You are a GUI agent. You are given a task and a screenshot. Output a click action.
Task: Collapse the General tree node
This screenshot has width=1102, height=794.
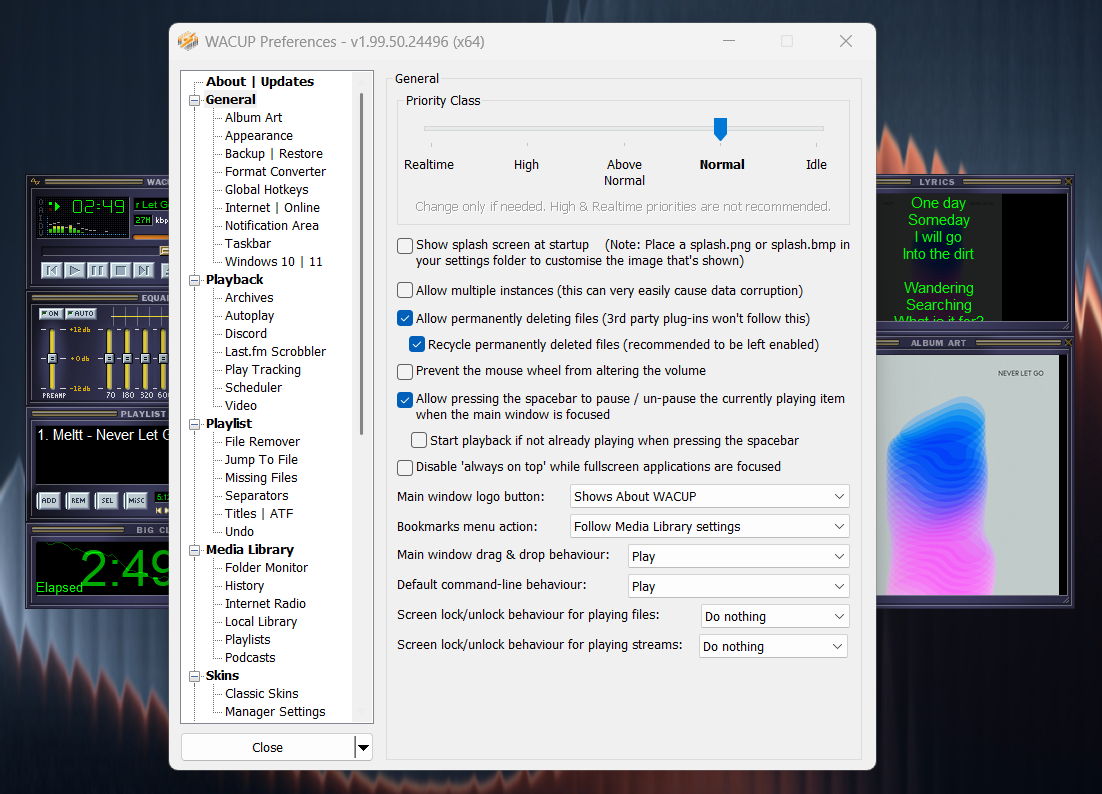[x=195, y=100]
